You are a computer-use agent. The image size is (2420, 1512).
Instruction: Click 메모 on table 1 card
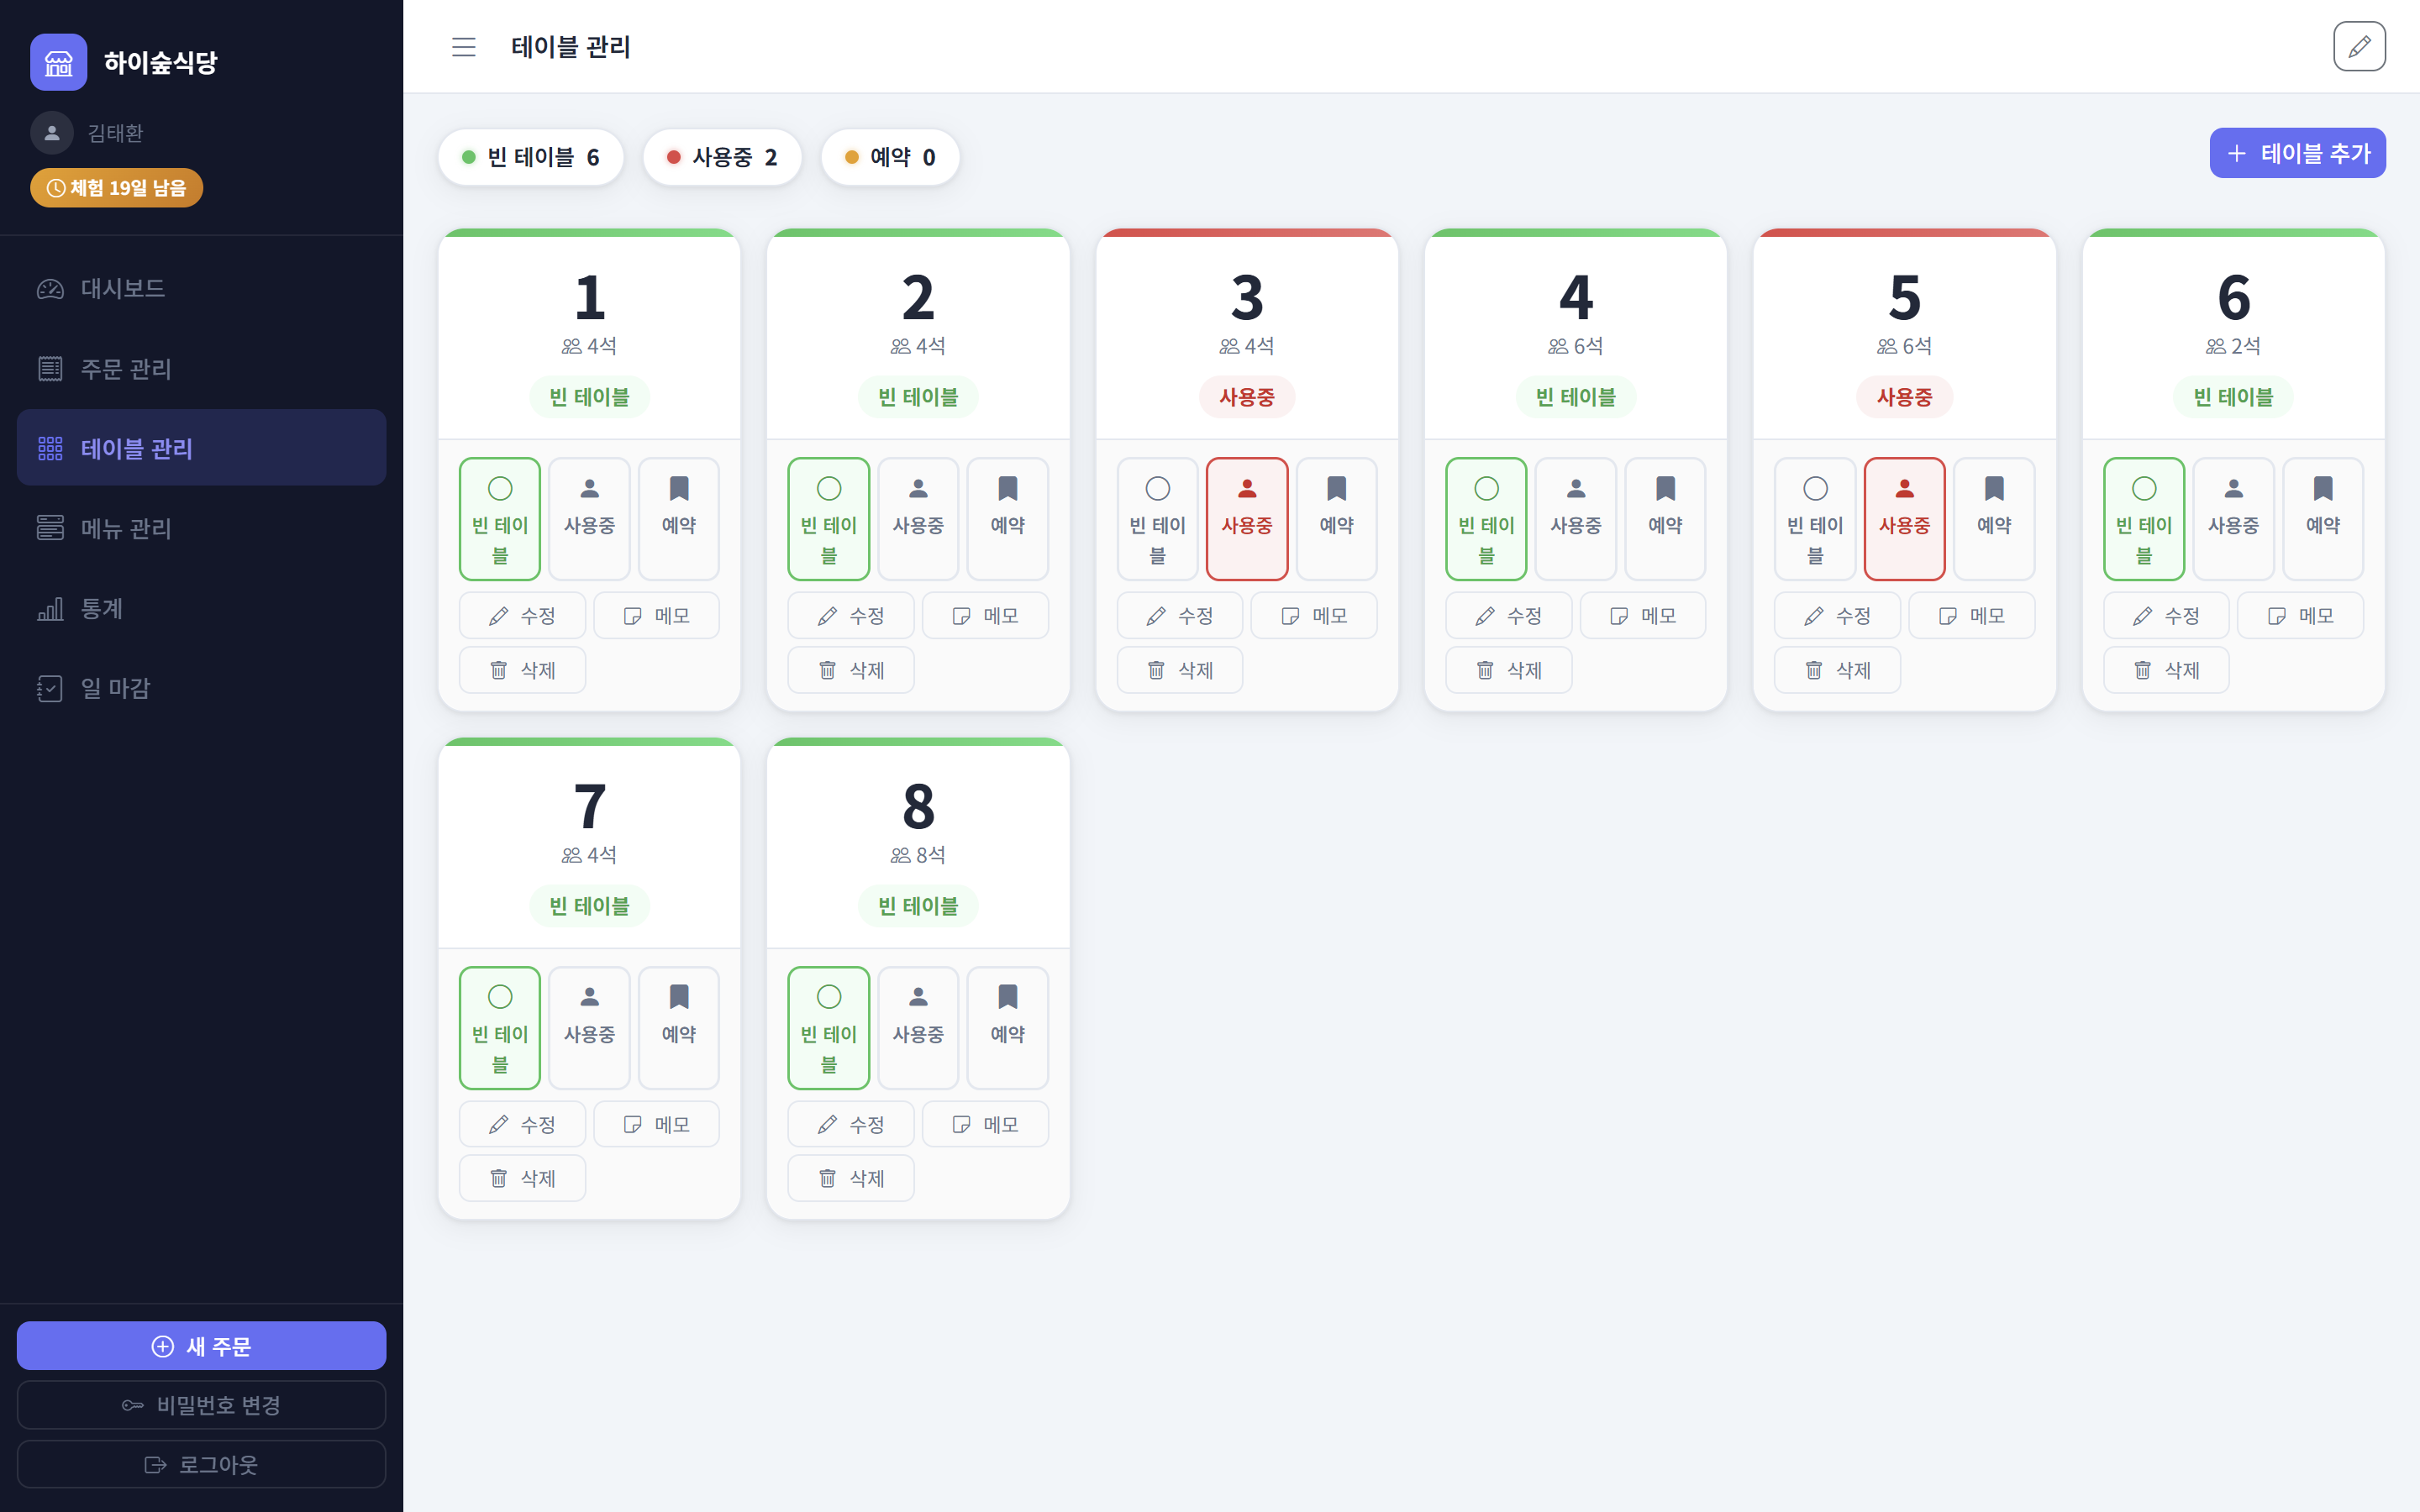pos(657,616)
